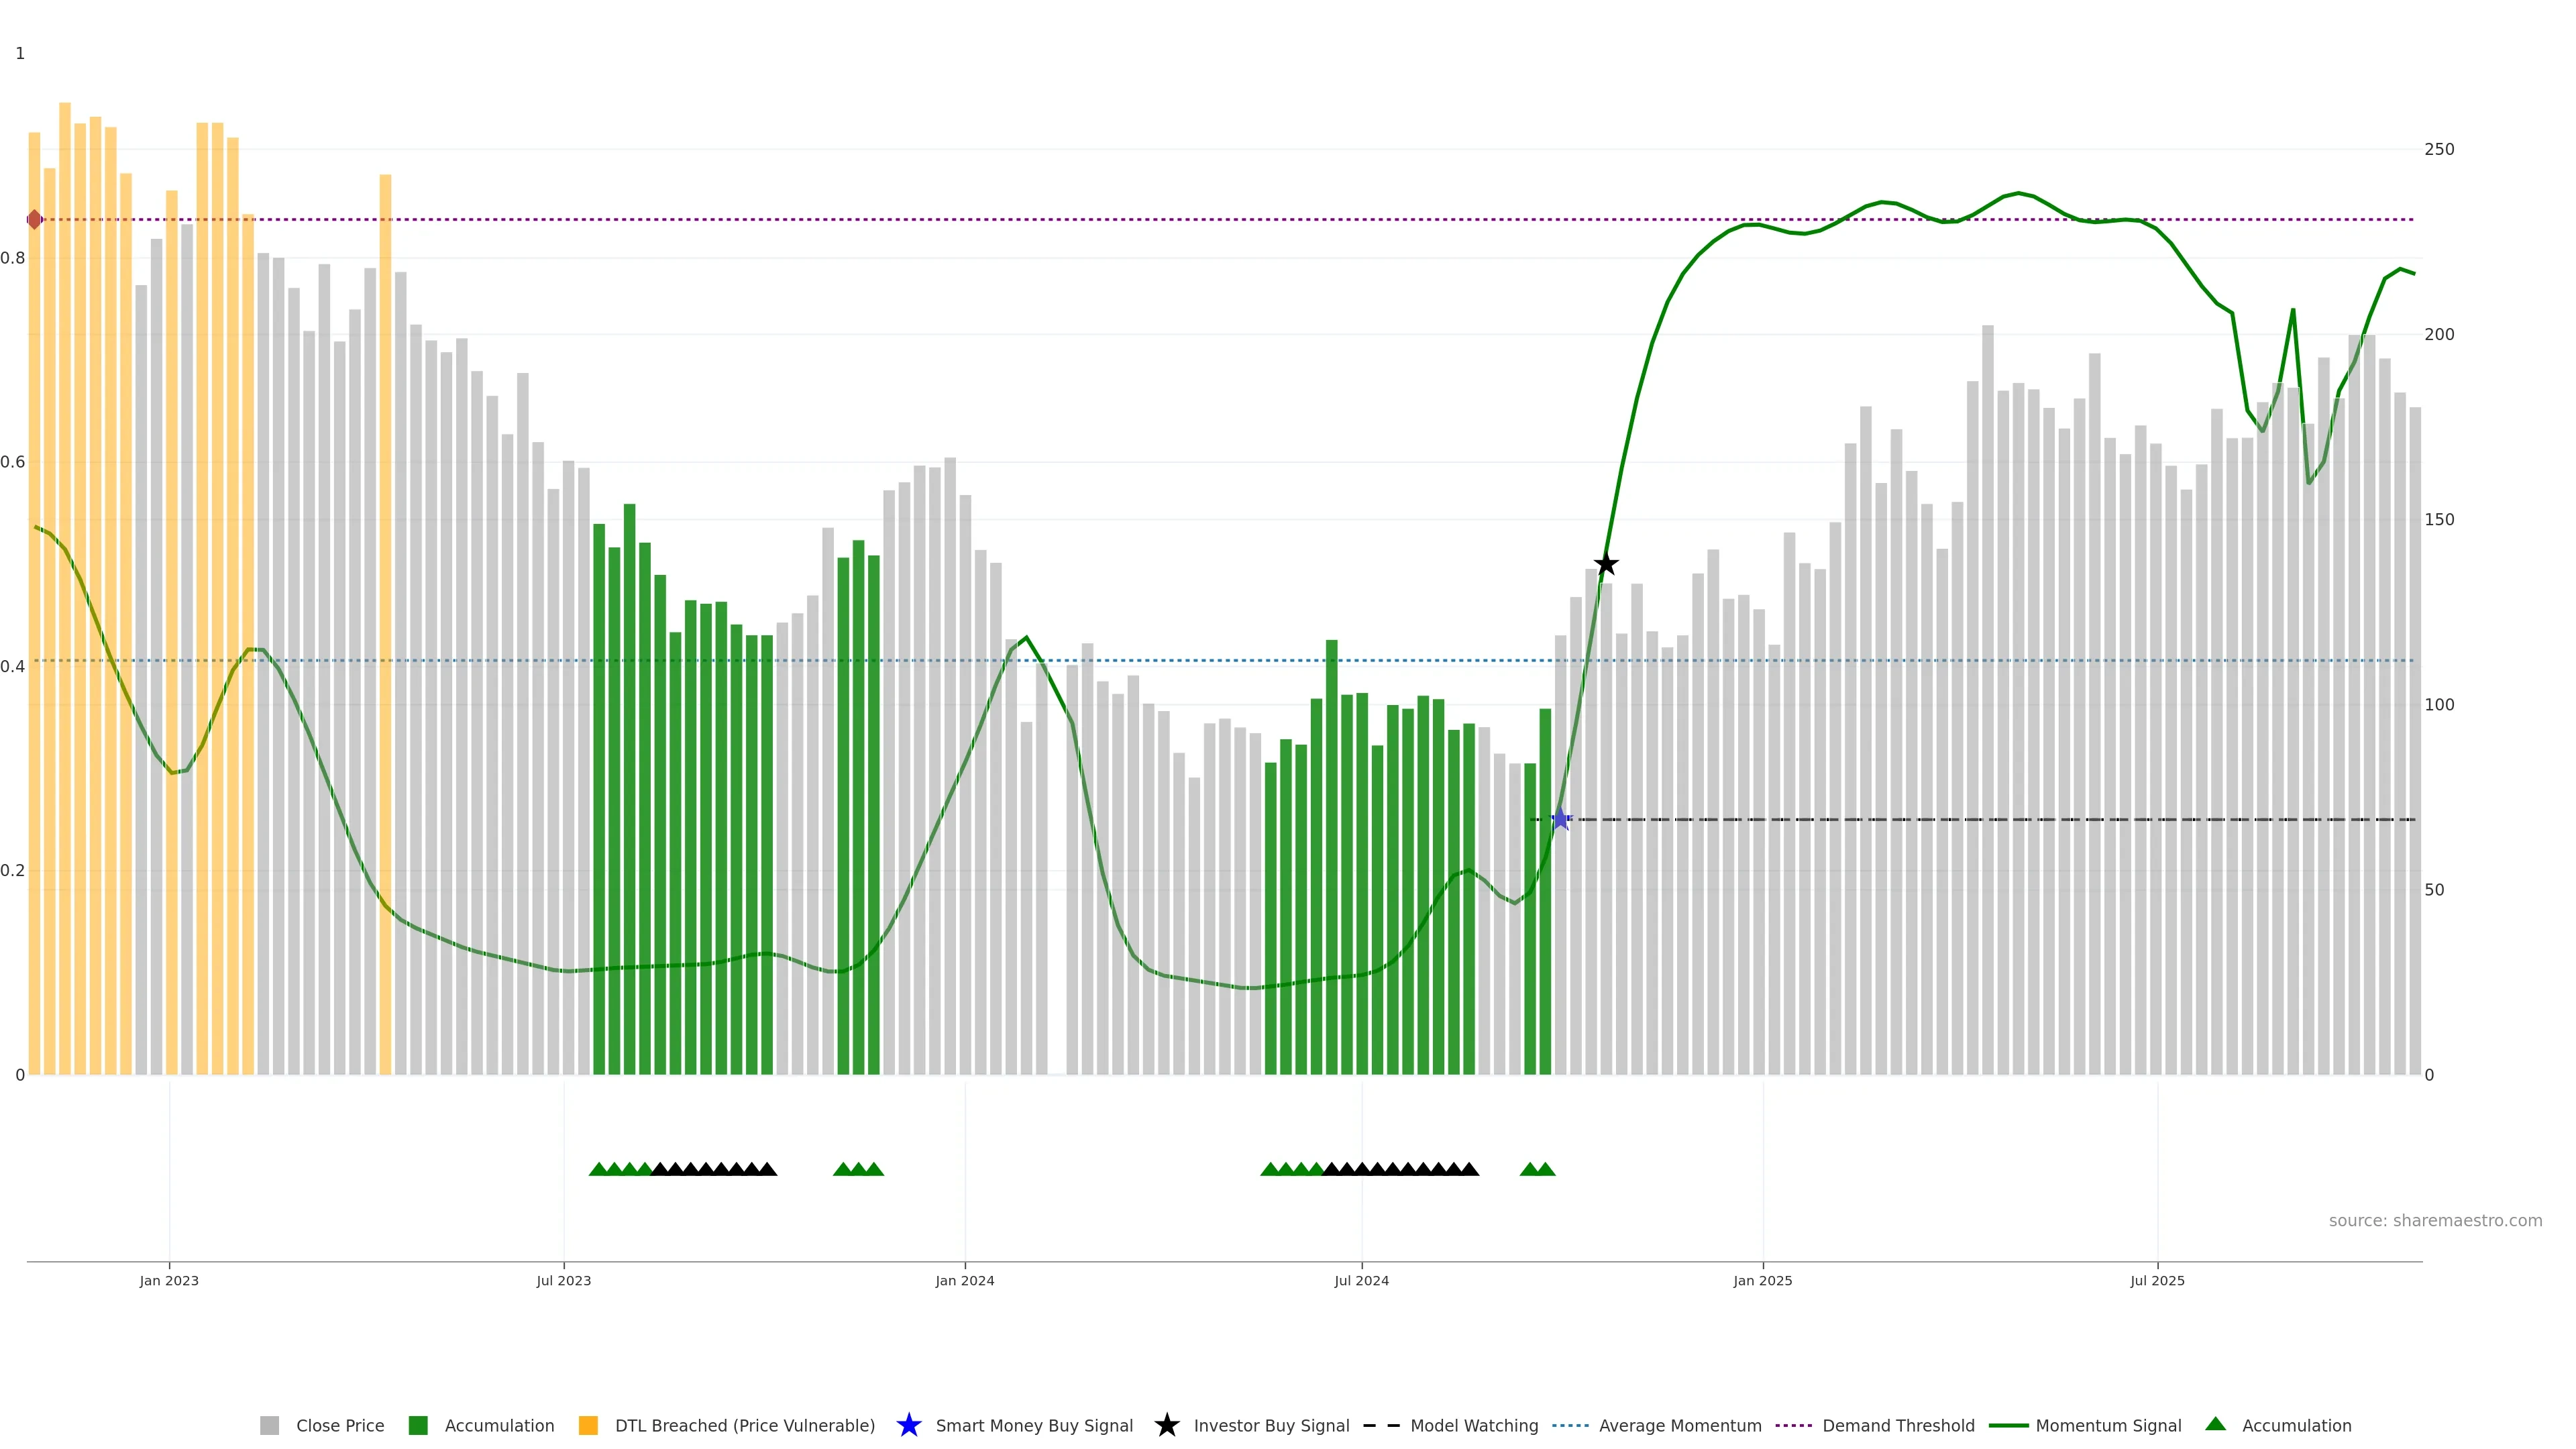Click the Jan 2025 x-axis tick label
This screenshot has width=2576, height=1449.
pos(1762,1280)
